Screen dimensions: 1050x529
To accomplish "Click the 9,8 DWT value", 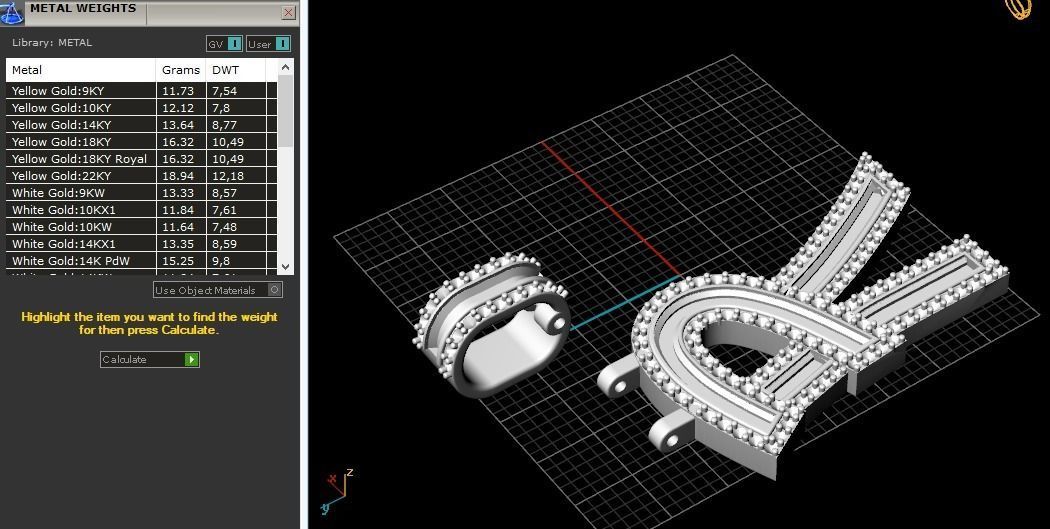I will [221, 261].
